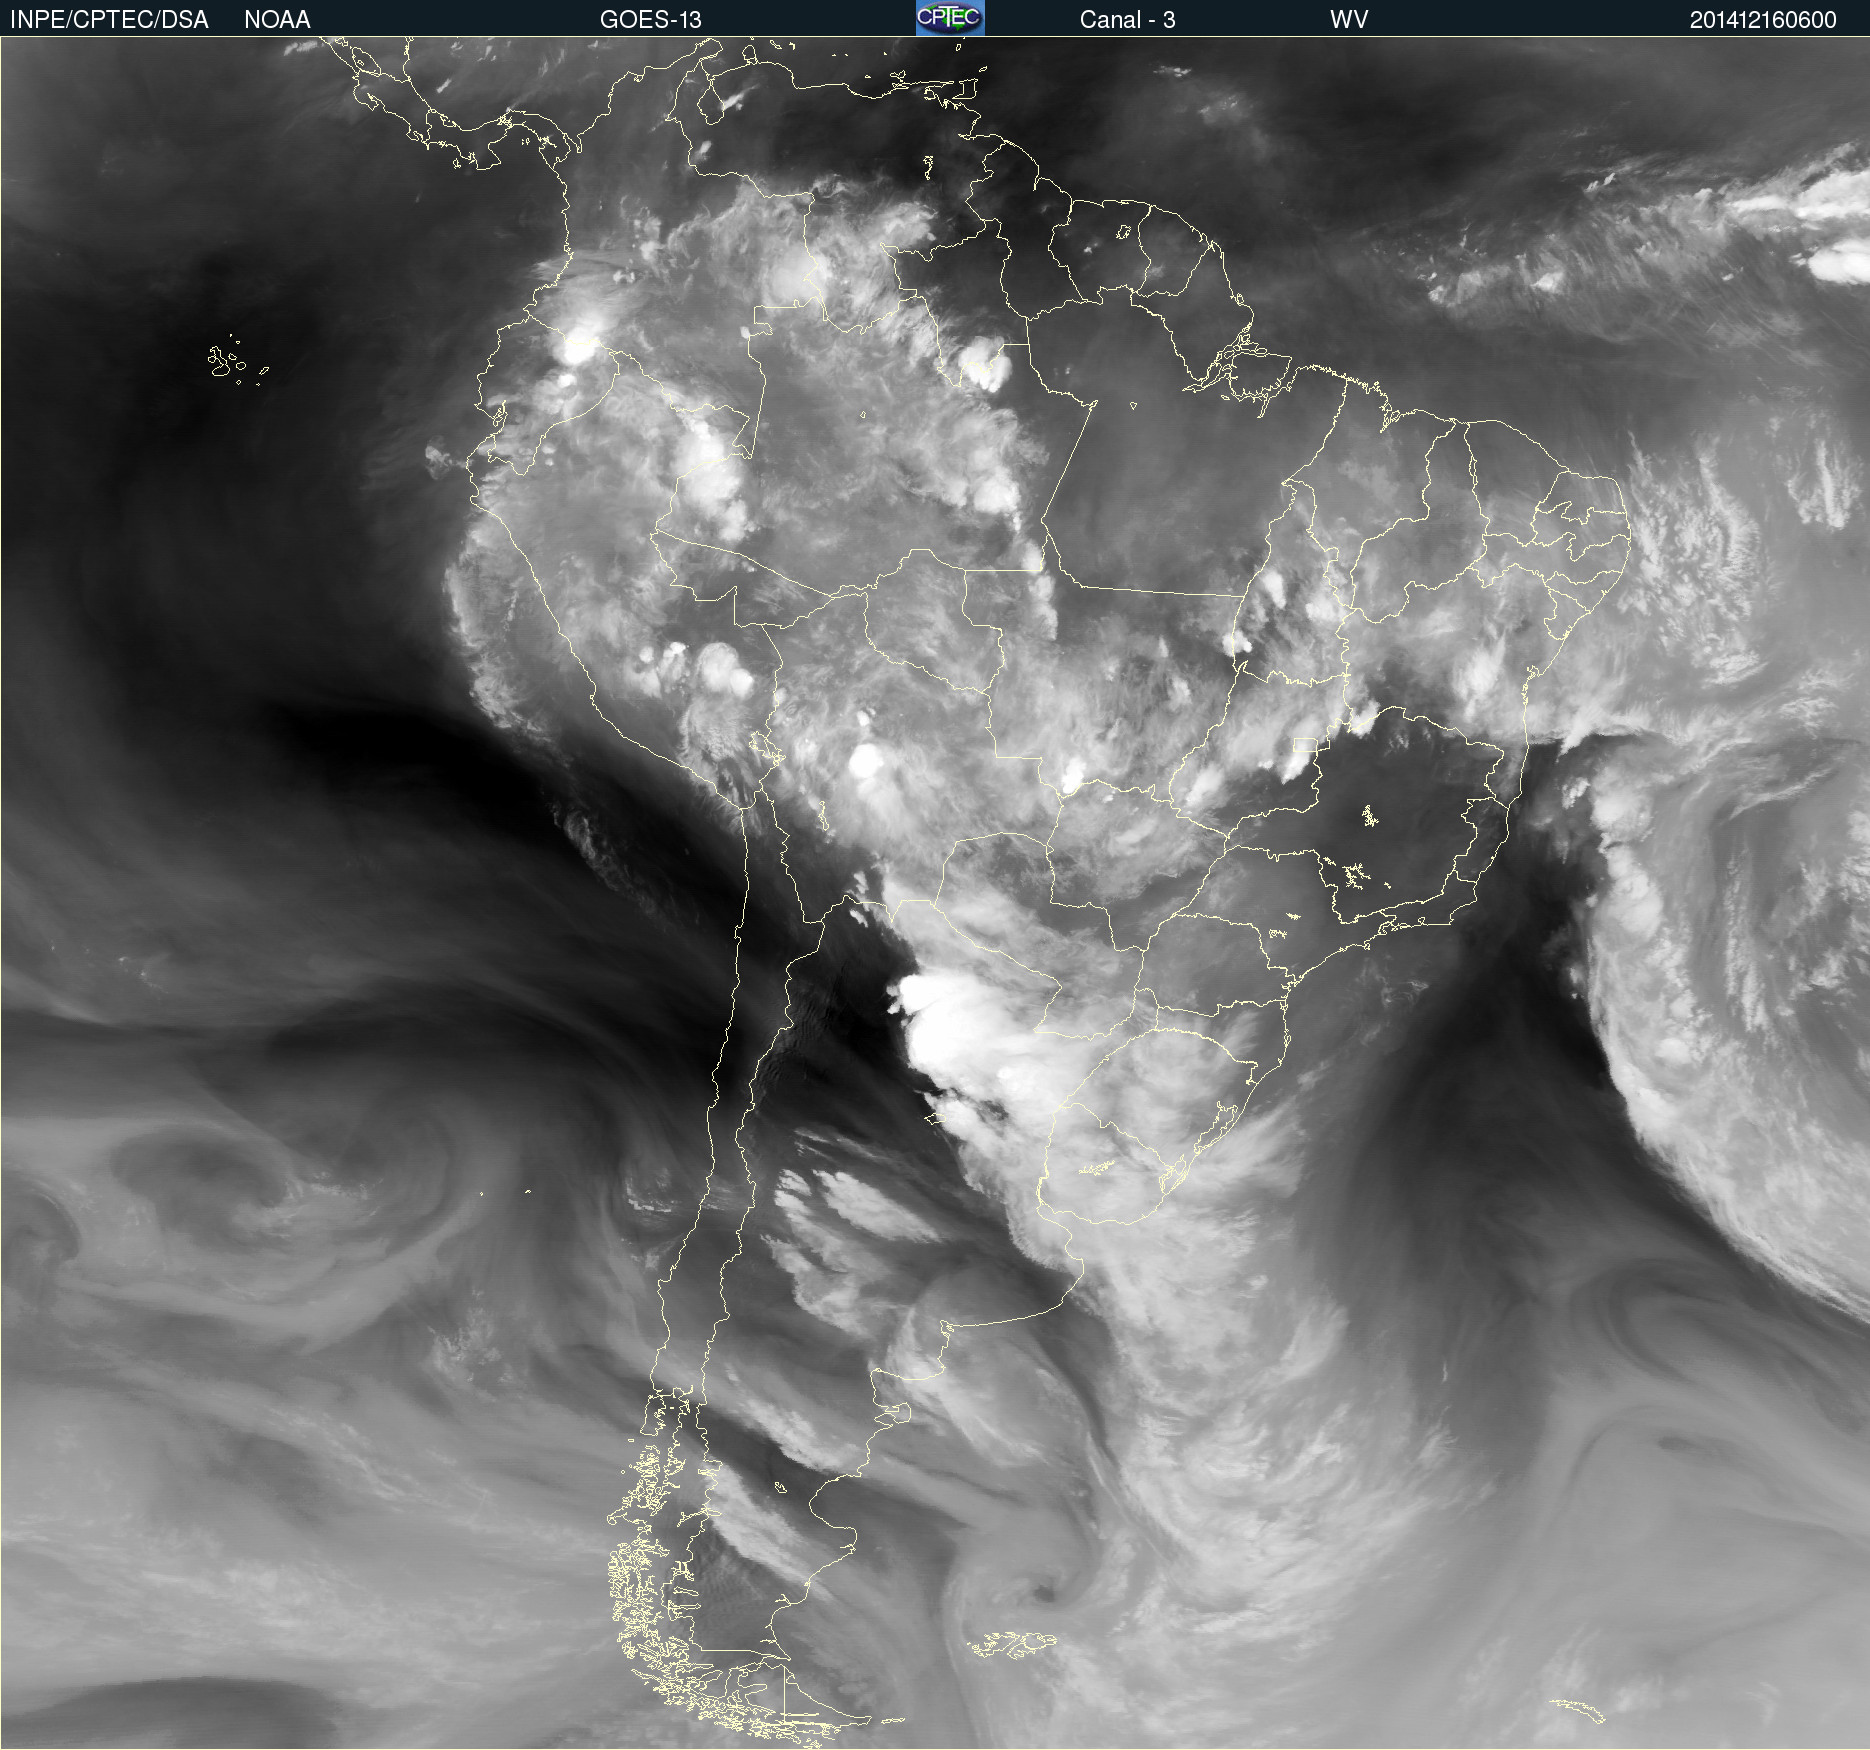
Task: Select the INPE/CPTEC/DSA header text
Action: coord(109,20)
